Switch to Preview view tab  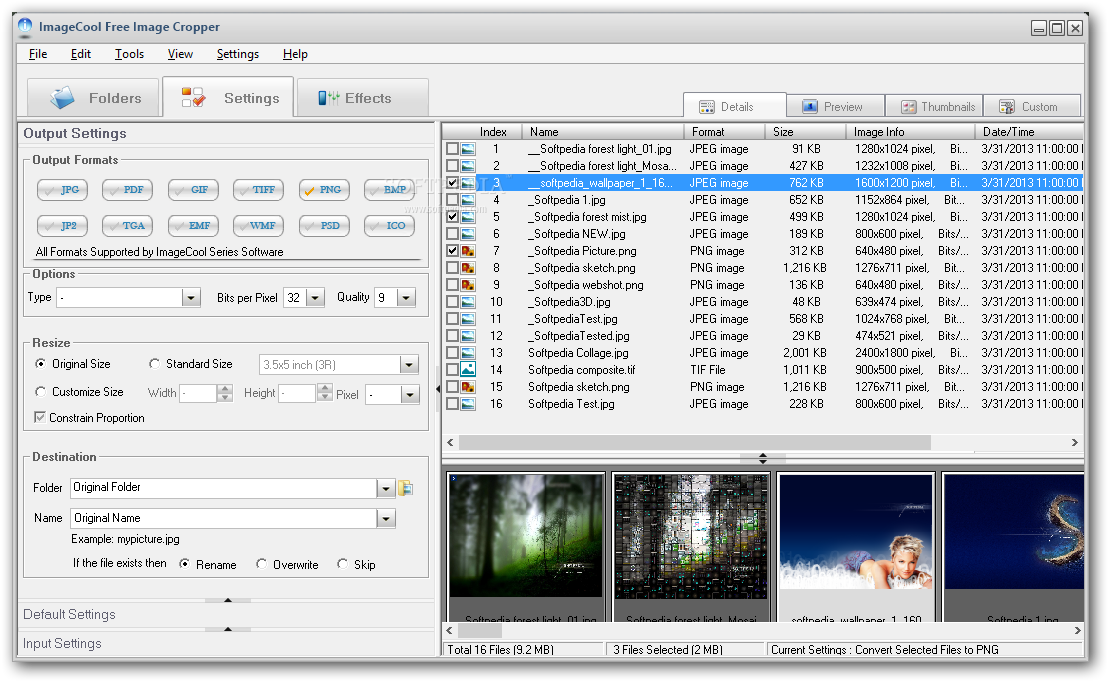click(835, 107)
